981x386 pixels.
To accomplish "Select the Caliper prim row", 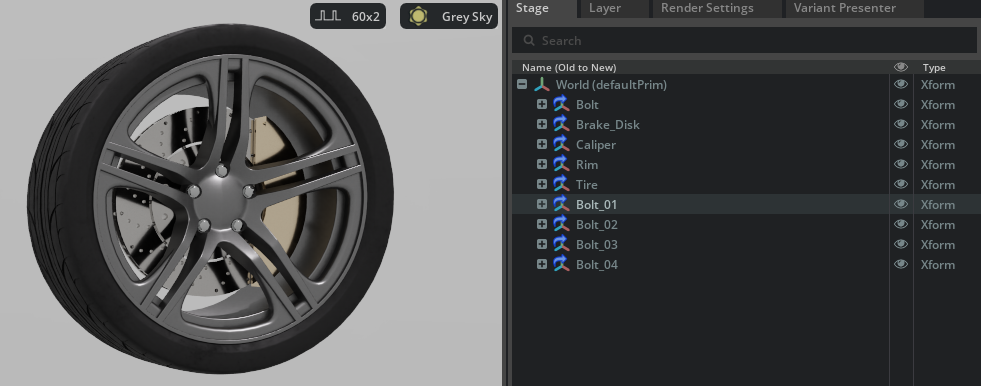I will (x=746, y=145).
